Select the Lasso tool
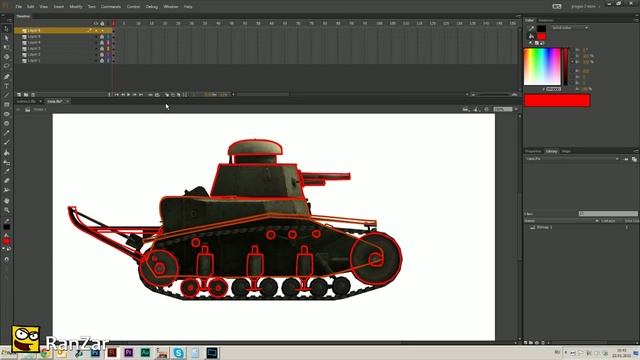This screenshot has height=360, width=640. (x=6, y=66)
